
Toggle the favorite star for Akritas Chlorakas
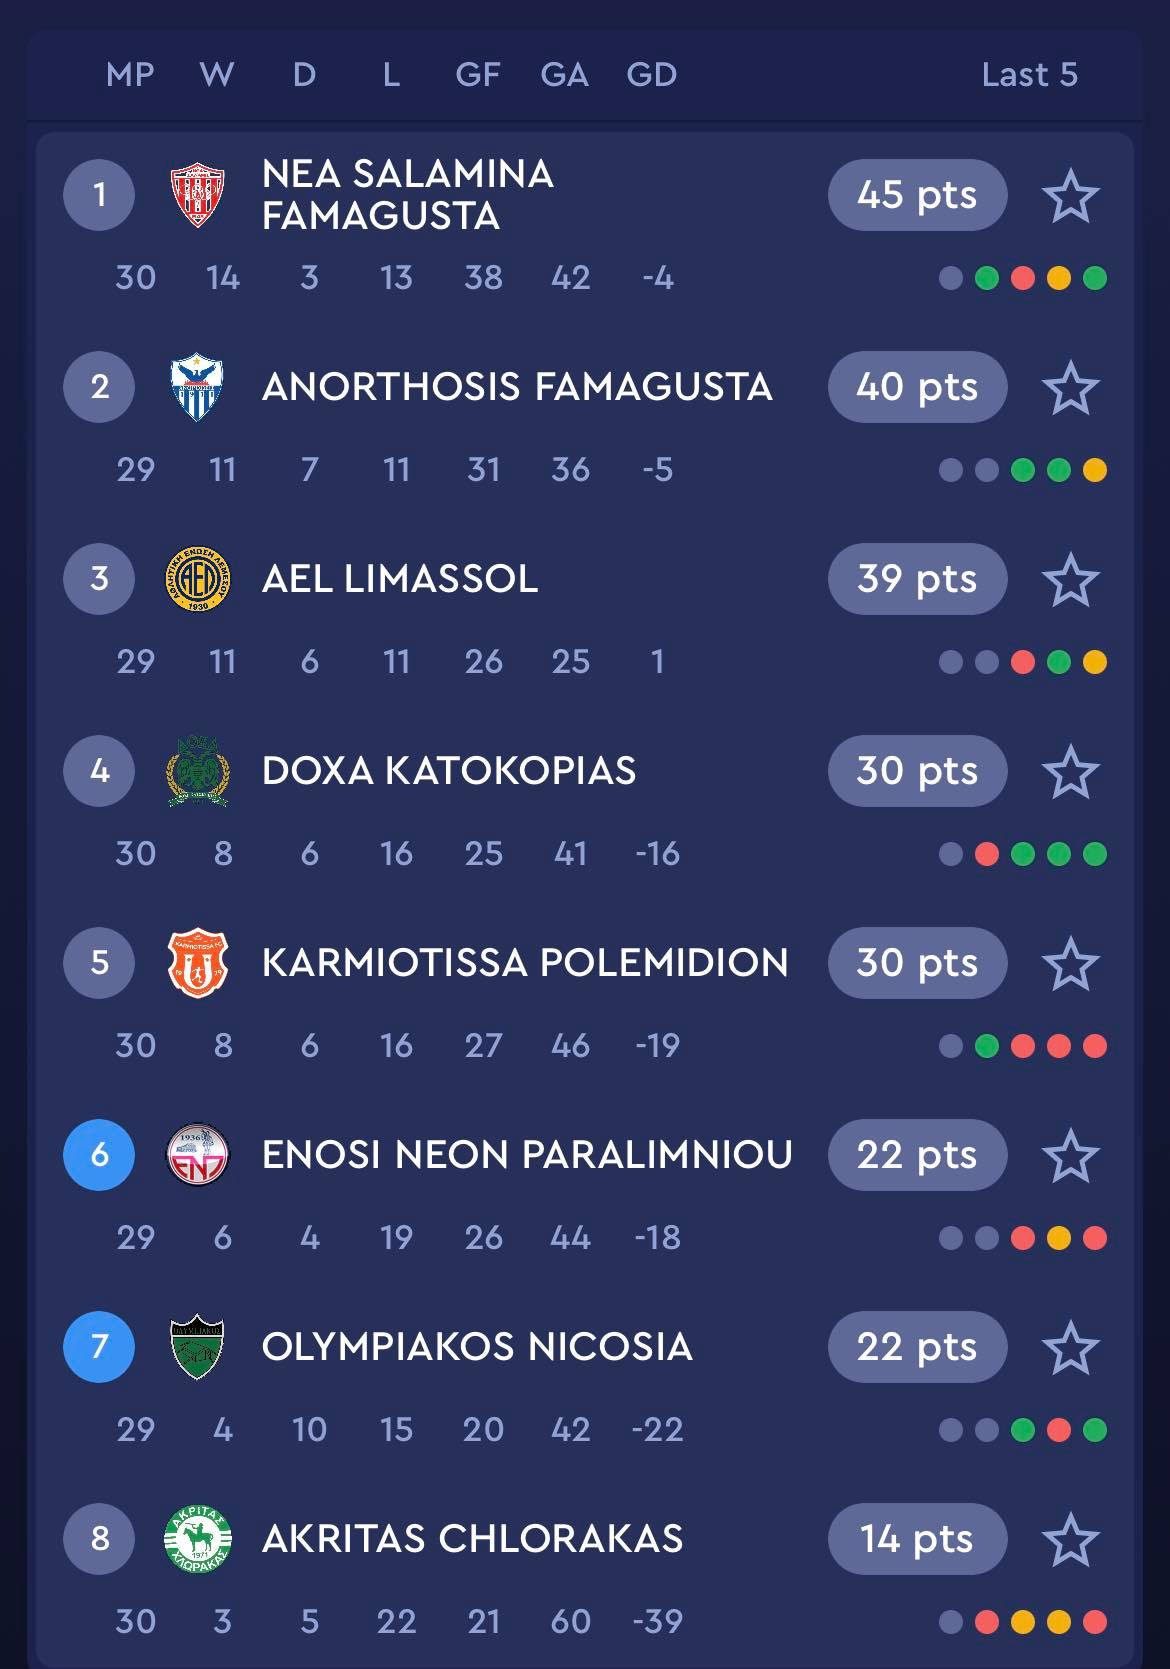[x=1071, y=1540]
